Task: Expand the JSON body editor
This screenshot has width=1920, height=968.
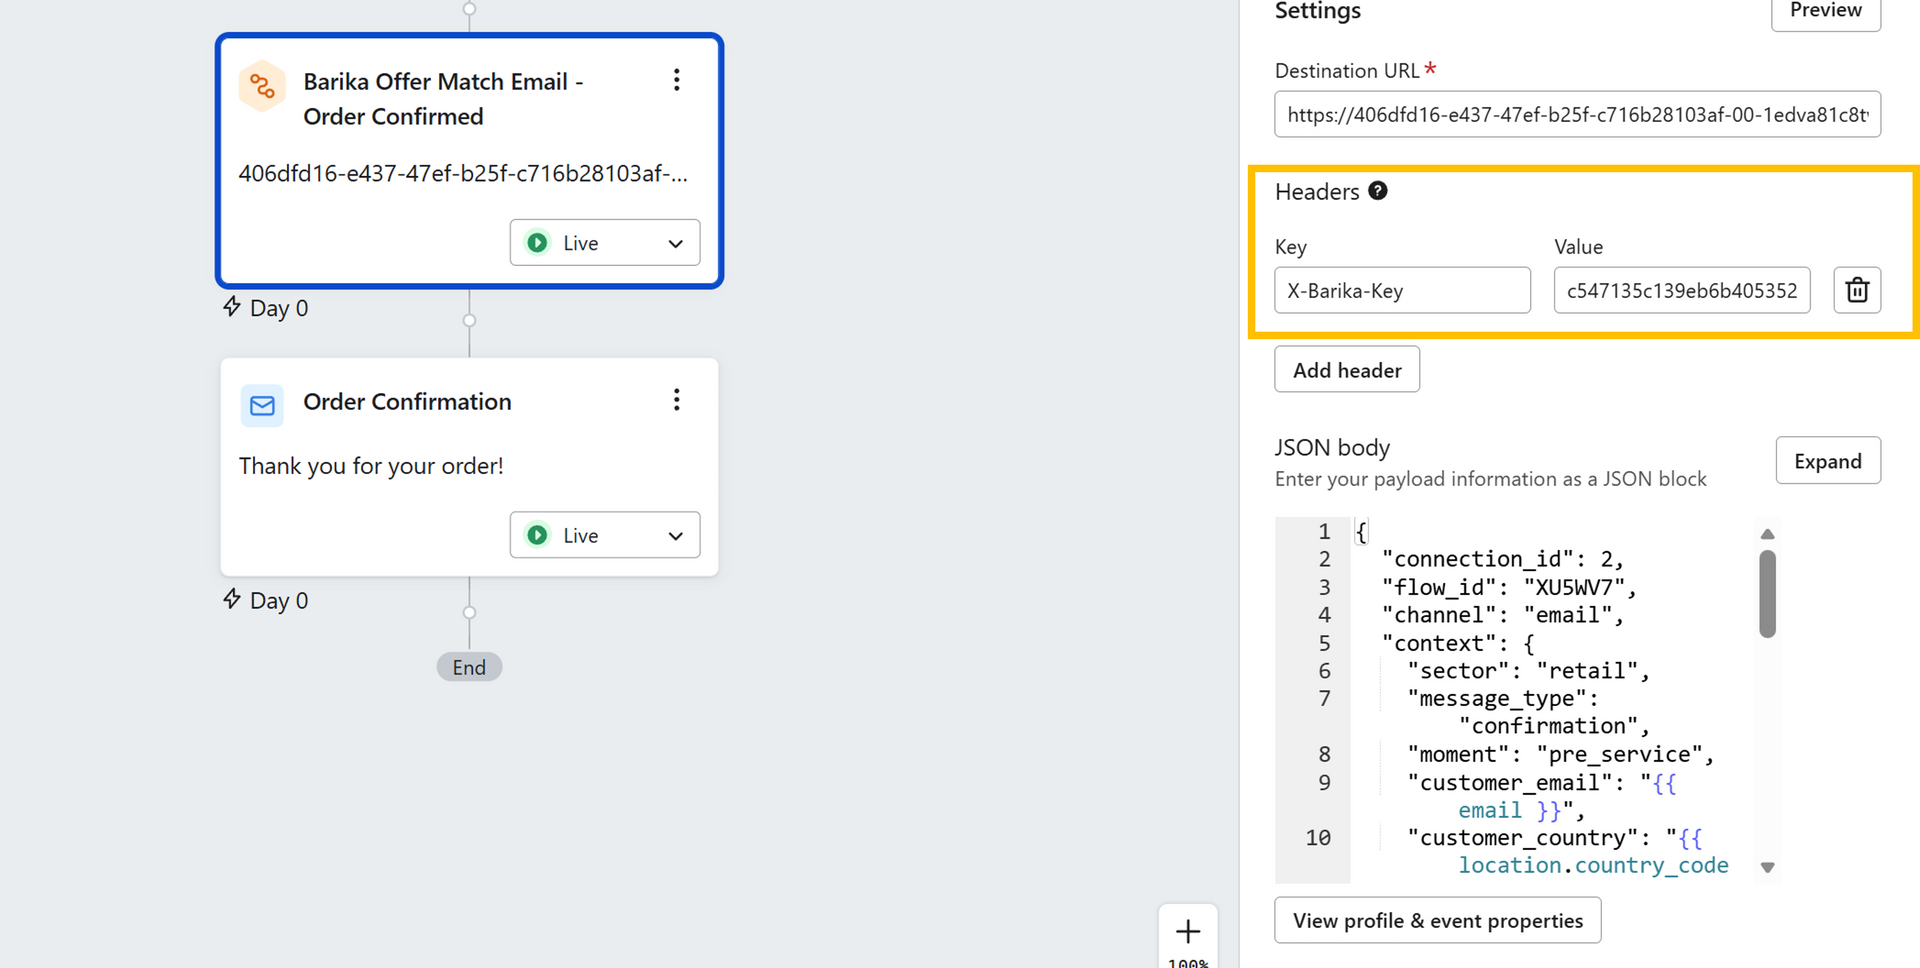Action: pyautogui.click(x=1827, y=461)
